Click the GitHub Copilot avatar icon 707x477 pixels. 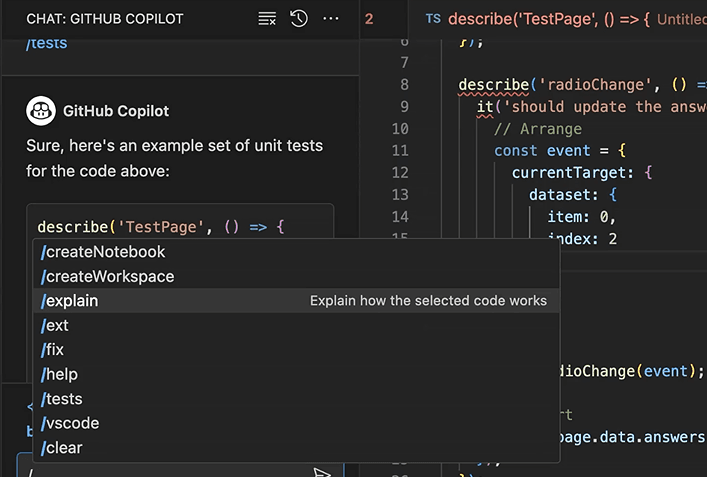pyautogui.click(x=41, y=111)
